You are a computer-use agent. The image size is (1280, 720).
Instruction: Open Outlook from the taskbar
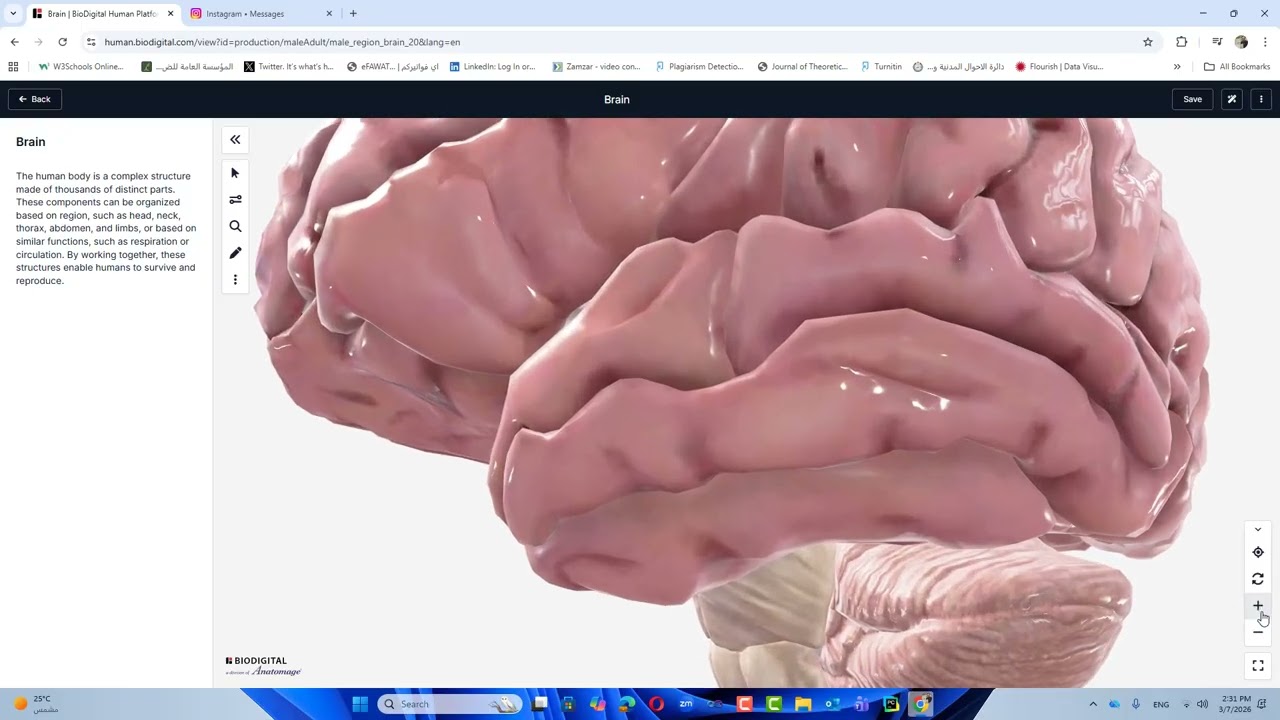click(832, 704)
